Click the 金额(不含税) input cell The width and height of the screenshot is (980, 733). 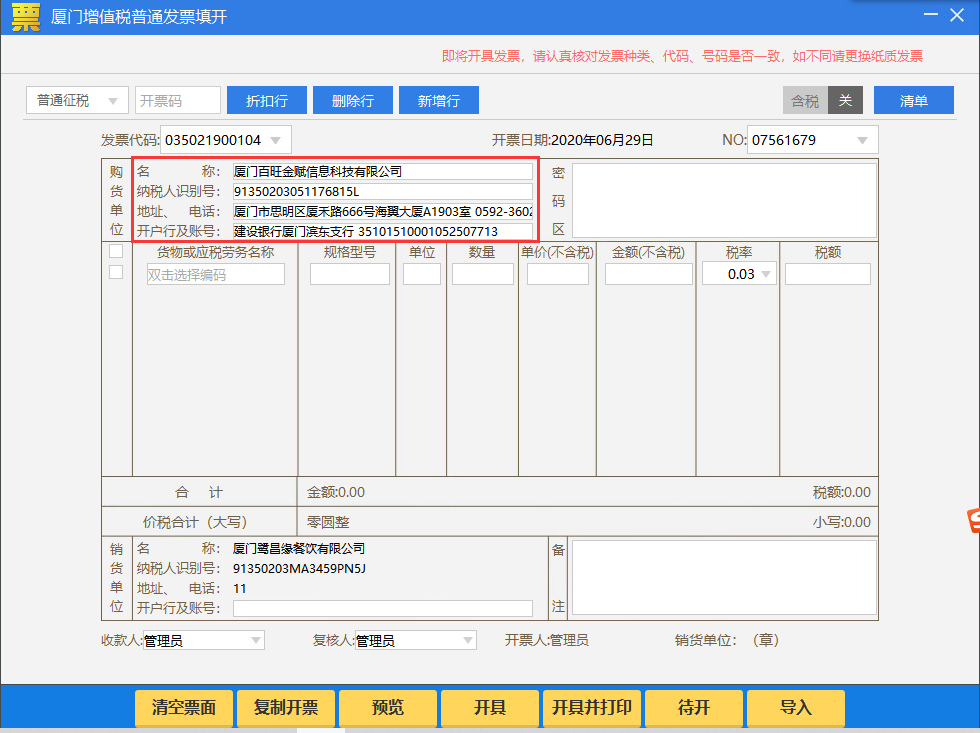(x=649, y=274)
